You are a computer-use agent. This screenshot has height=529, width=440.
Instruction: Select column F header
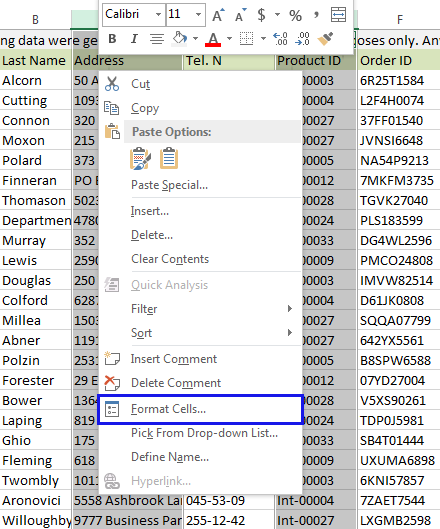(399, 20)
